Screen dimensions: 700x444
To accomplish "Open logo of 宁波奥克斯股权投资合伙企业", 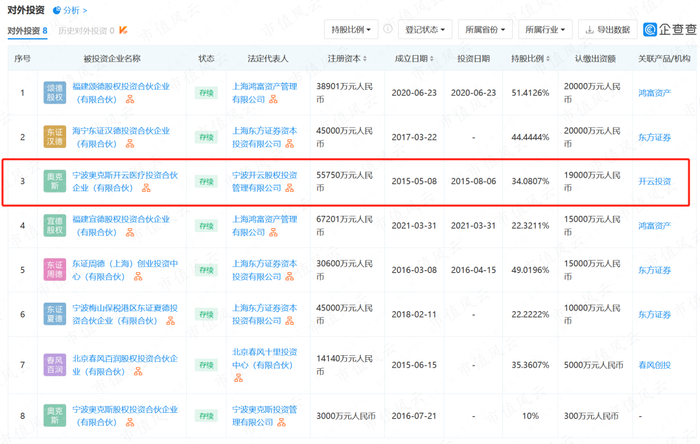I will [55, 415].
